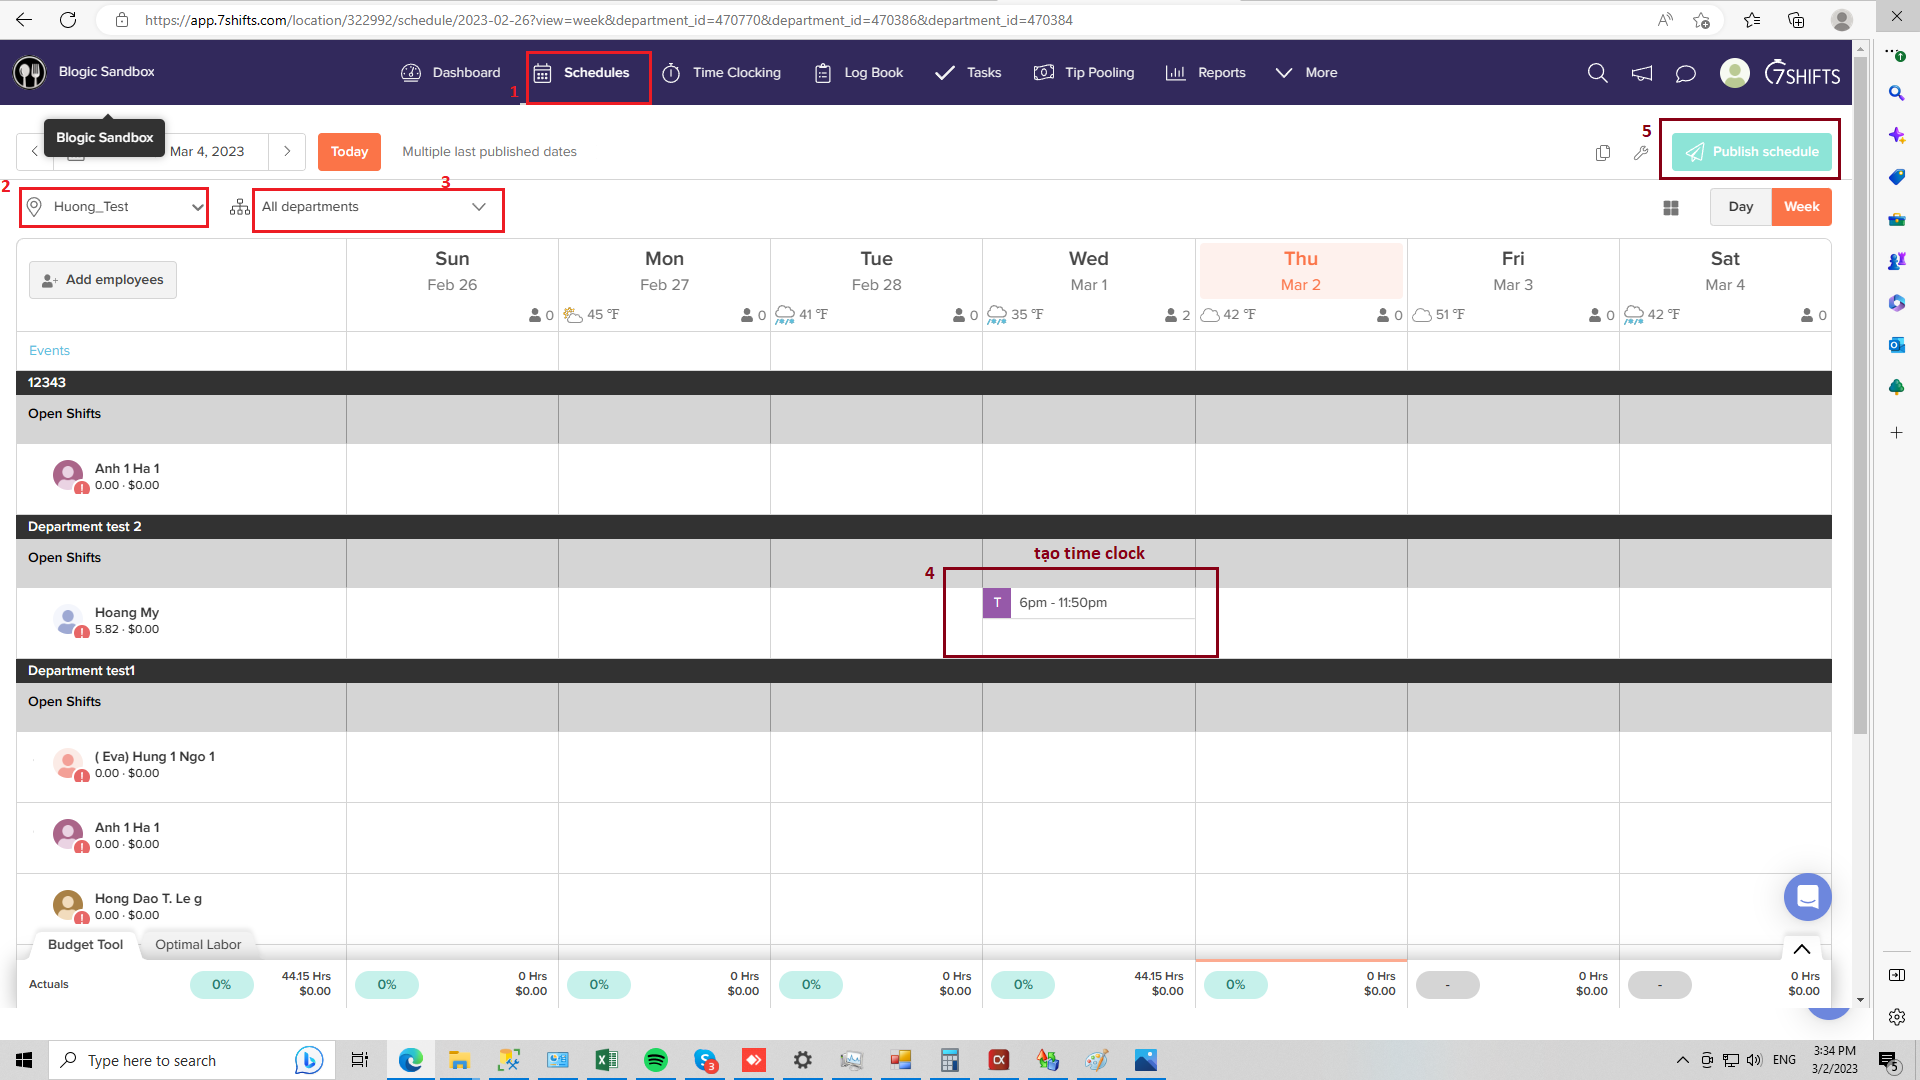Image resolution: width=1920 pixels, height=1080 pixels.
Task: Open the All departments dropdown
Action: pos(376,207)
